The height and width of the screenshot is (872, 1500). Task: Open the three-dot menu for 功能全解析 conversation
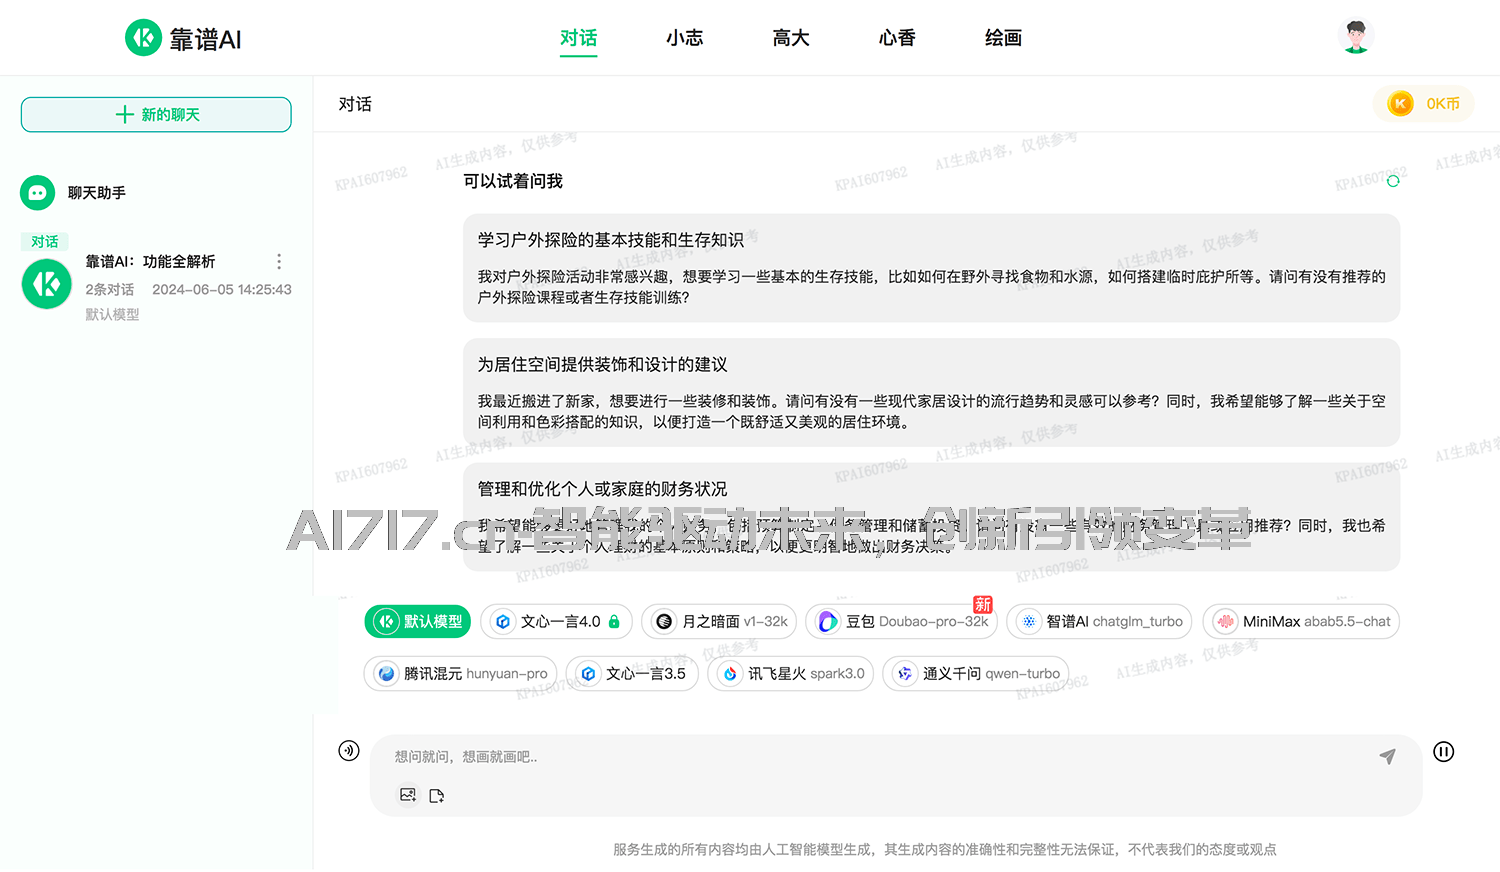(x=279, y=261)
